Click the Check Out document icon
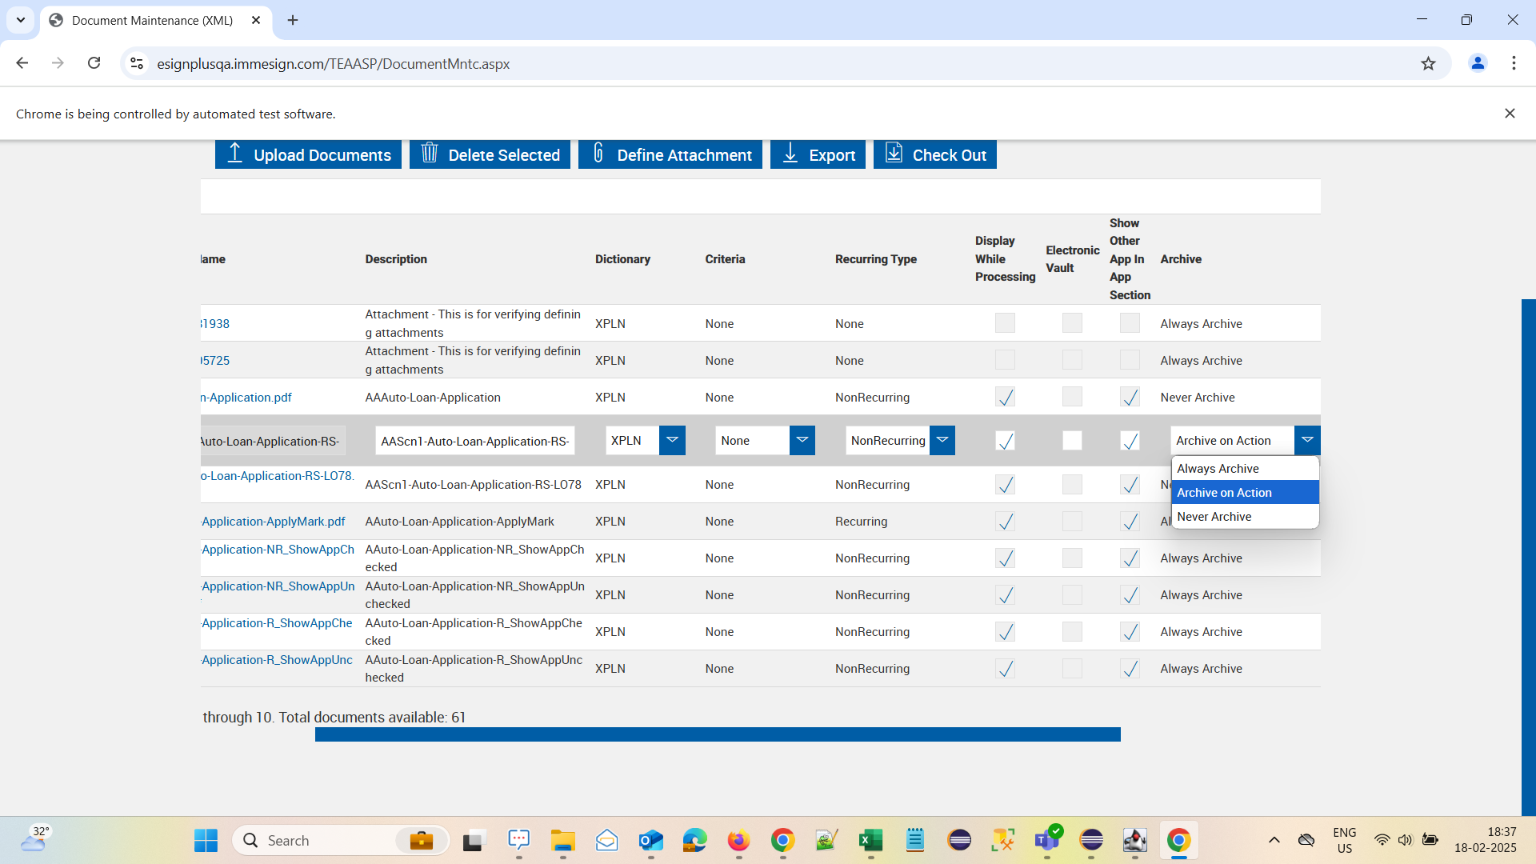The image size is (1536, 864). pyautogui.click(x=894, y=153)
